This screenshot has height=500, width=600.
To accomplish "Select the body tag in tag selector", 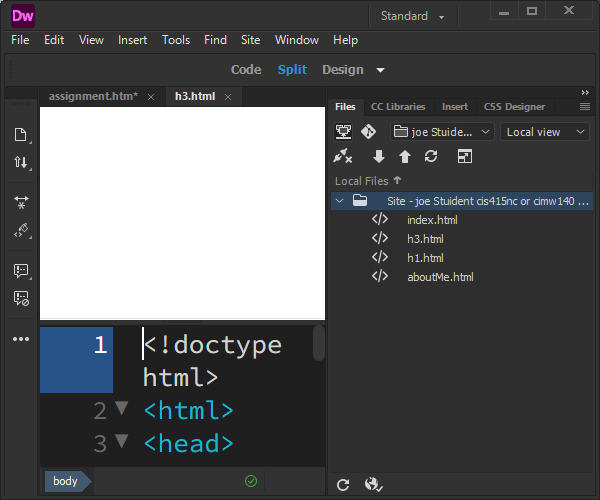I will (65, 482).
